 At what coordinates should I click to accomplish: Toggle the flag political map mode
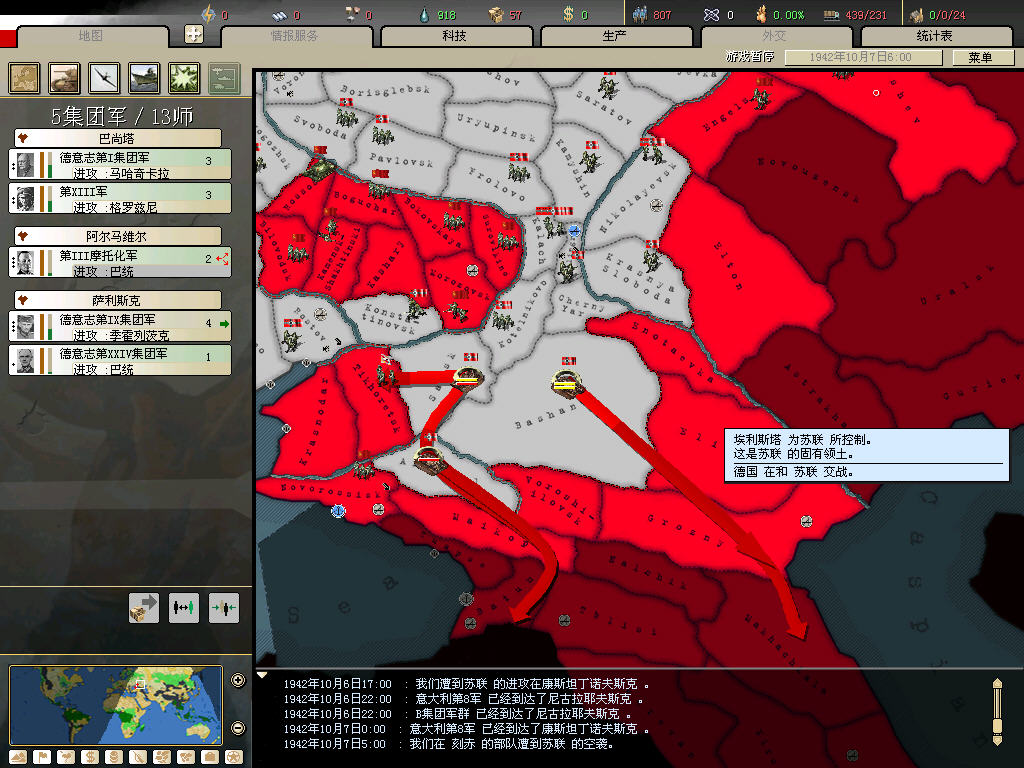(42, 756)
